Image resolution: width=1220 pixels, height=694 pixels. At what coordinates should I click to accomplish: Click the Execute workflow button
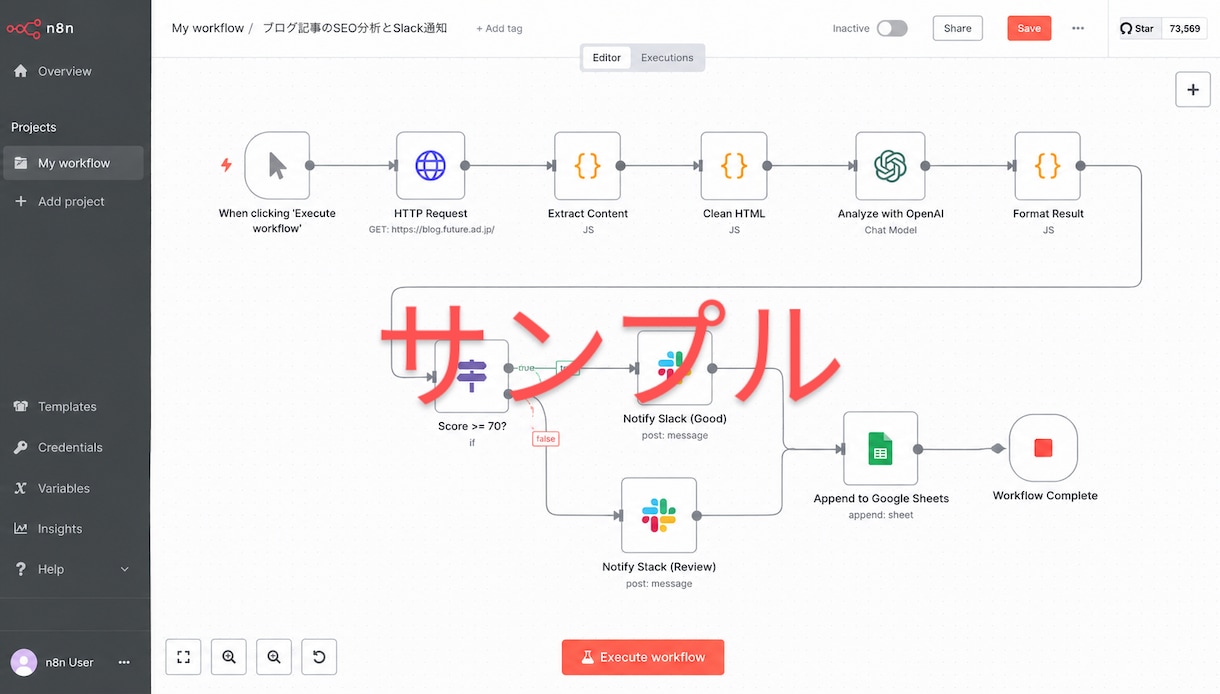[x=643, y=657]
